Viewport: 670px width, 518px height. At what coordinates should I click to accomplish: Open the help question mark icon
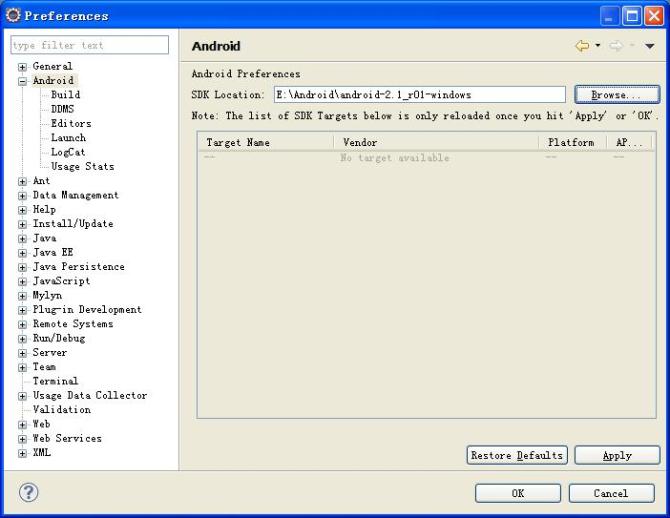point(29,492)
